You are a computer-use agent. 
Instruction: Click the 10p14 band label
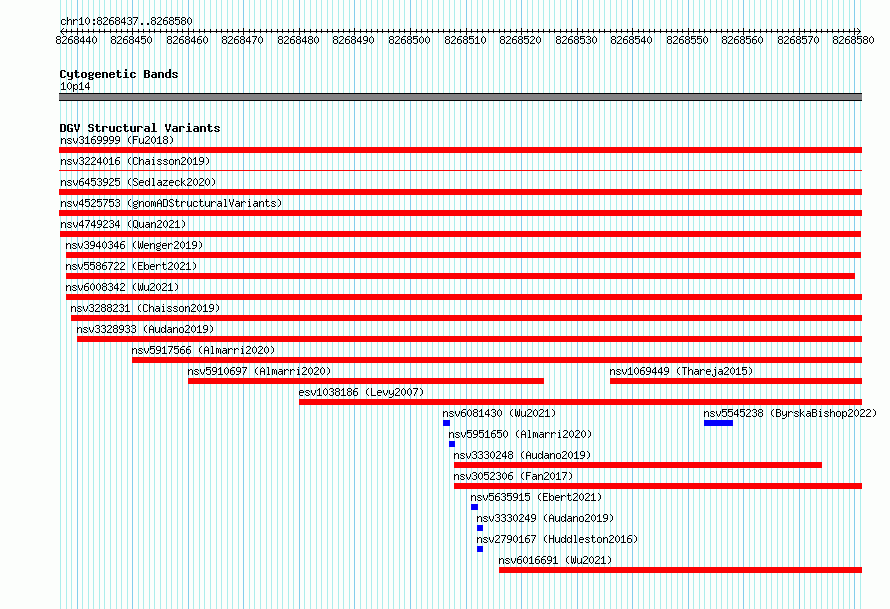75,86
